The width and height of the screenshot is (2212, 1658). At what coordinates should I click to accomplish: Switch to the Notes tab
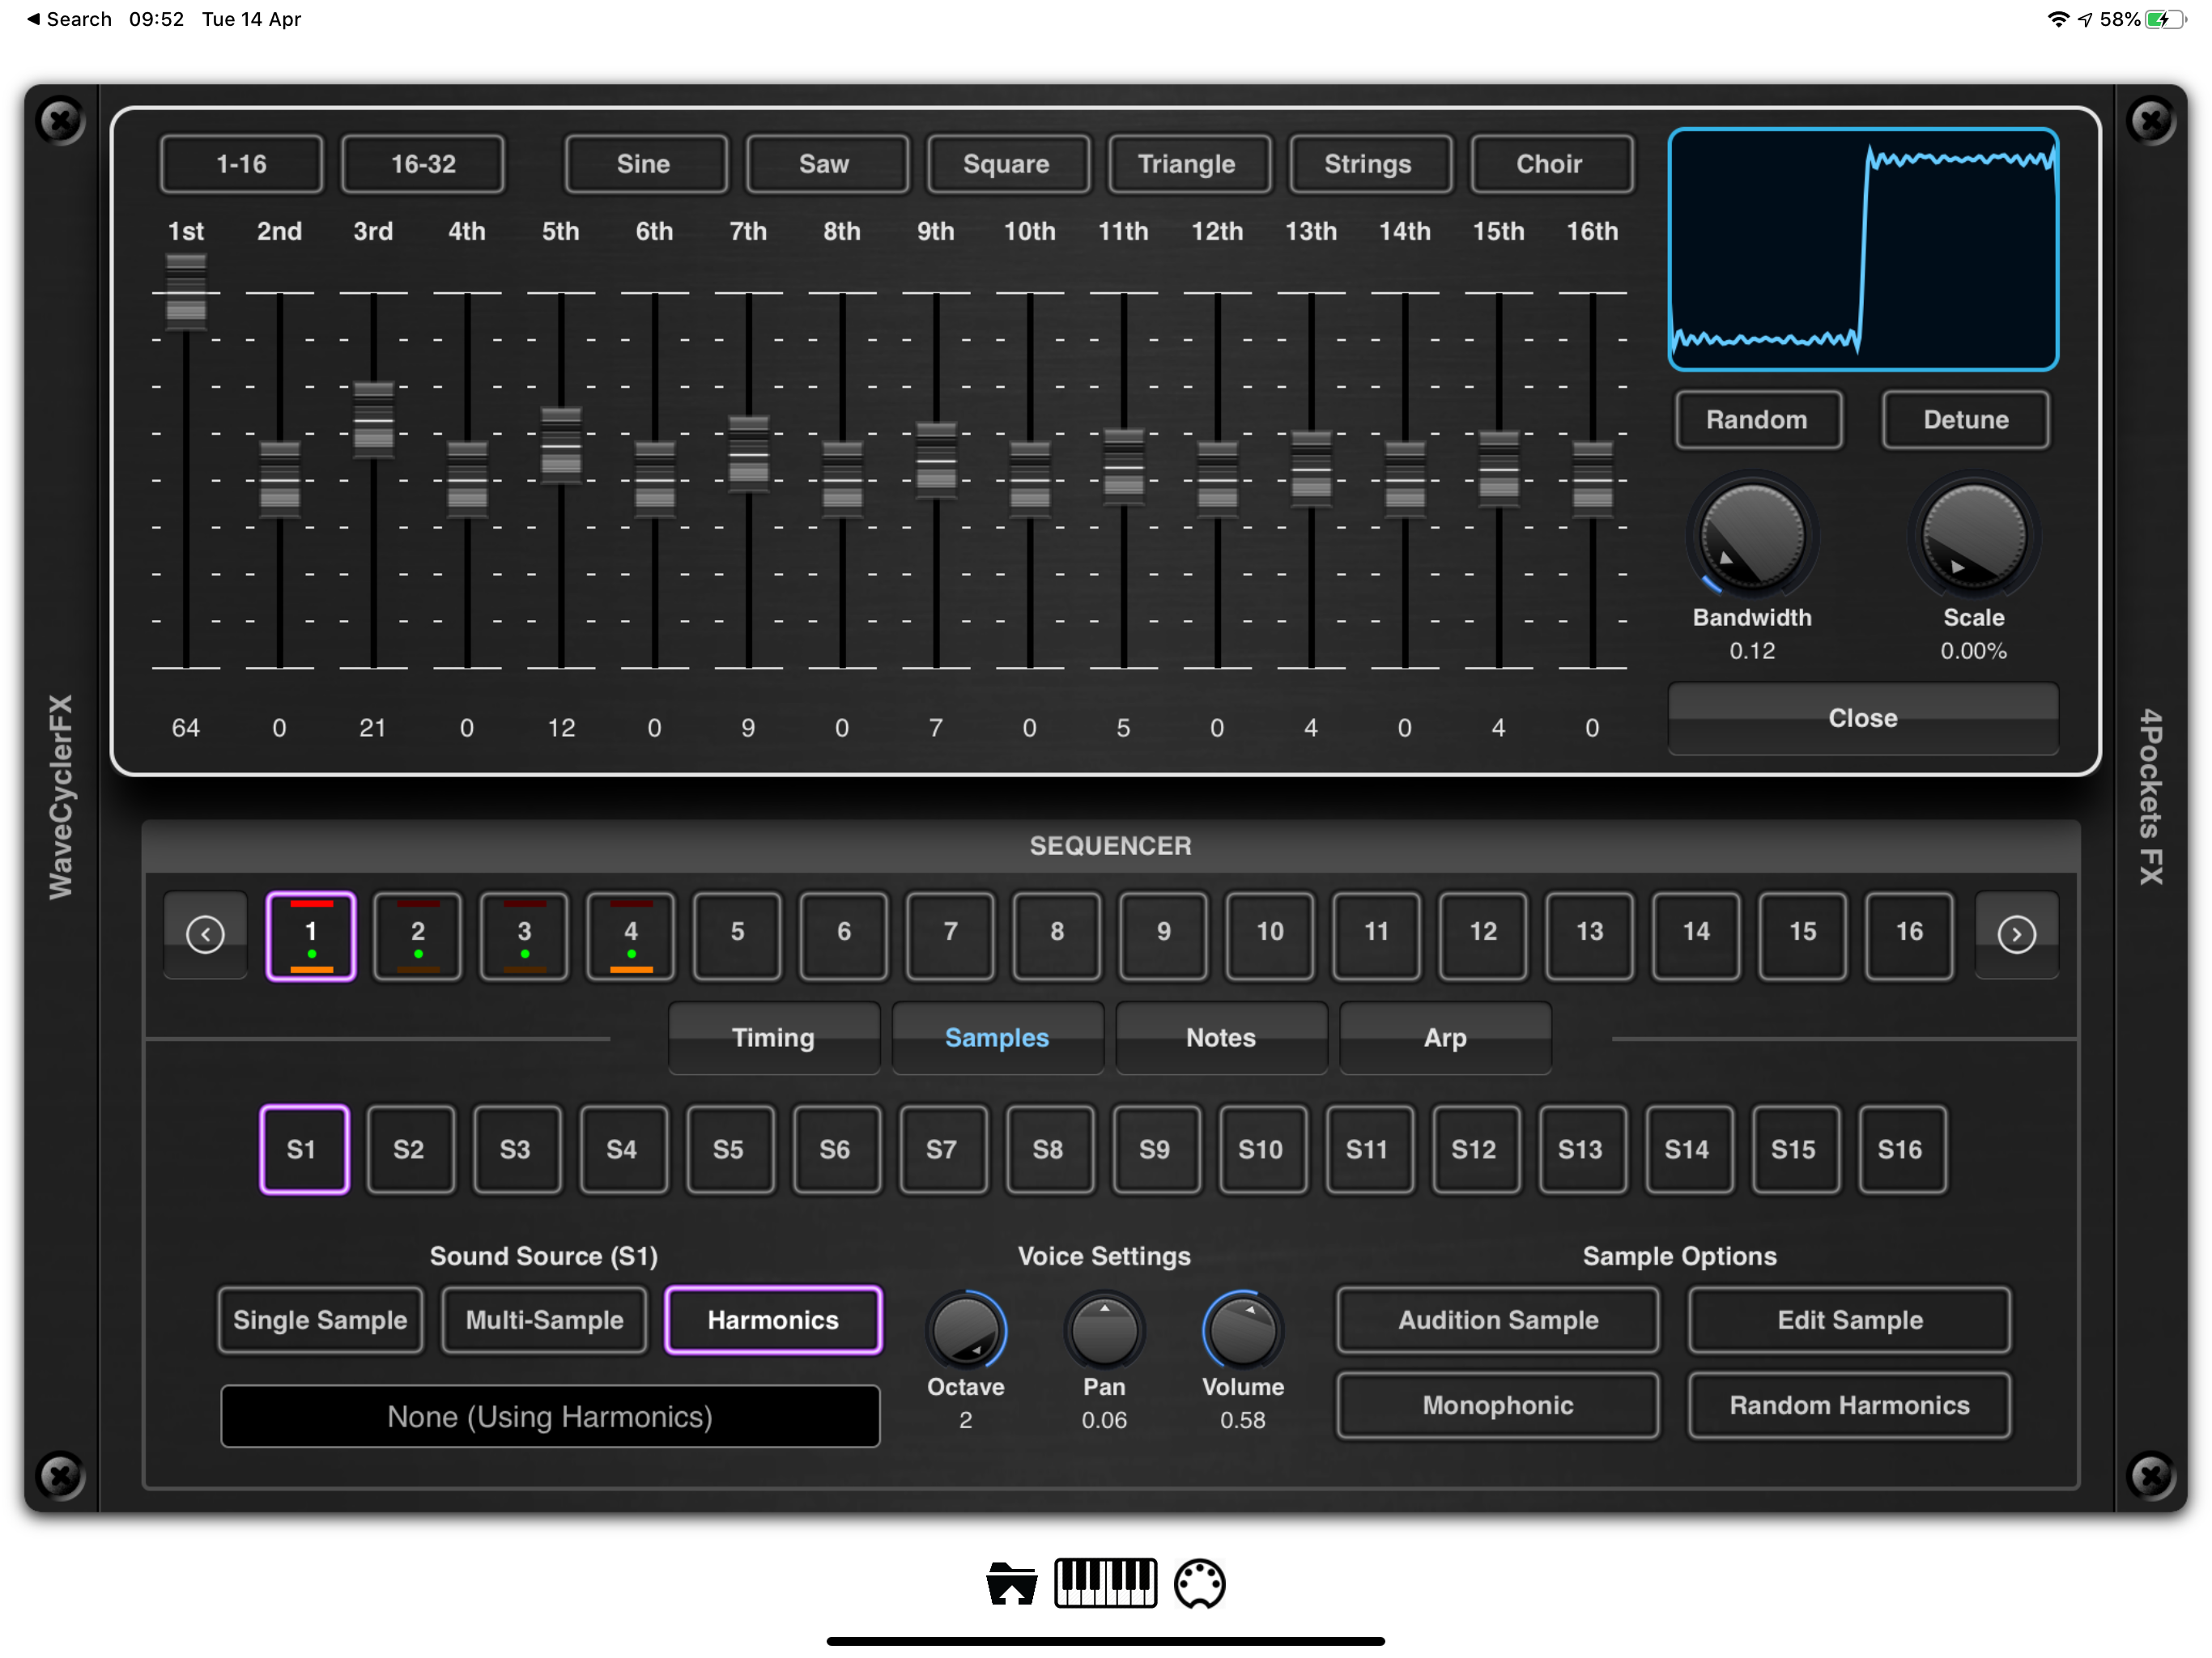tap(1220, 1037)
